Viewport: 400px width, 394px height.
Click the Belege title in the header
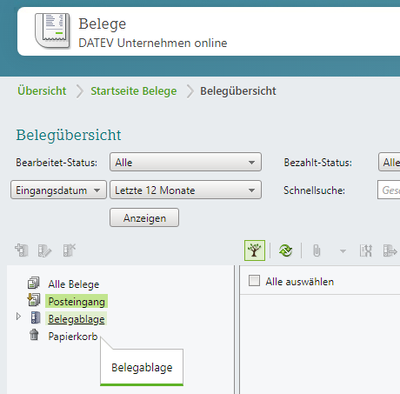pos(102,24)
